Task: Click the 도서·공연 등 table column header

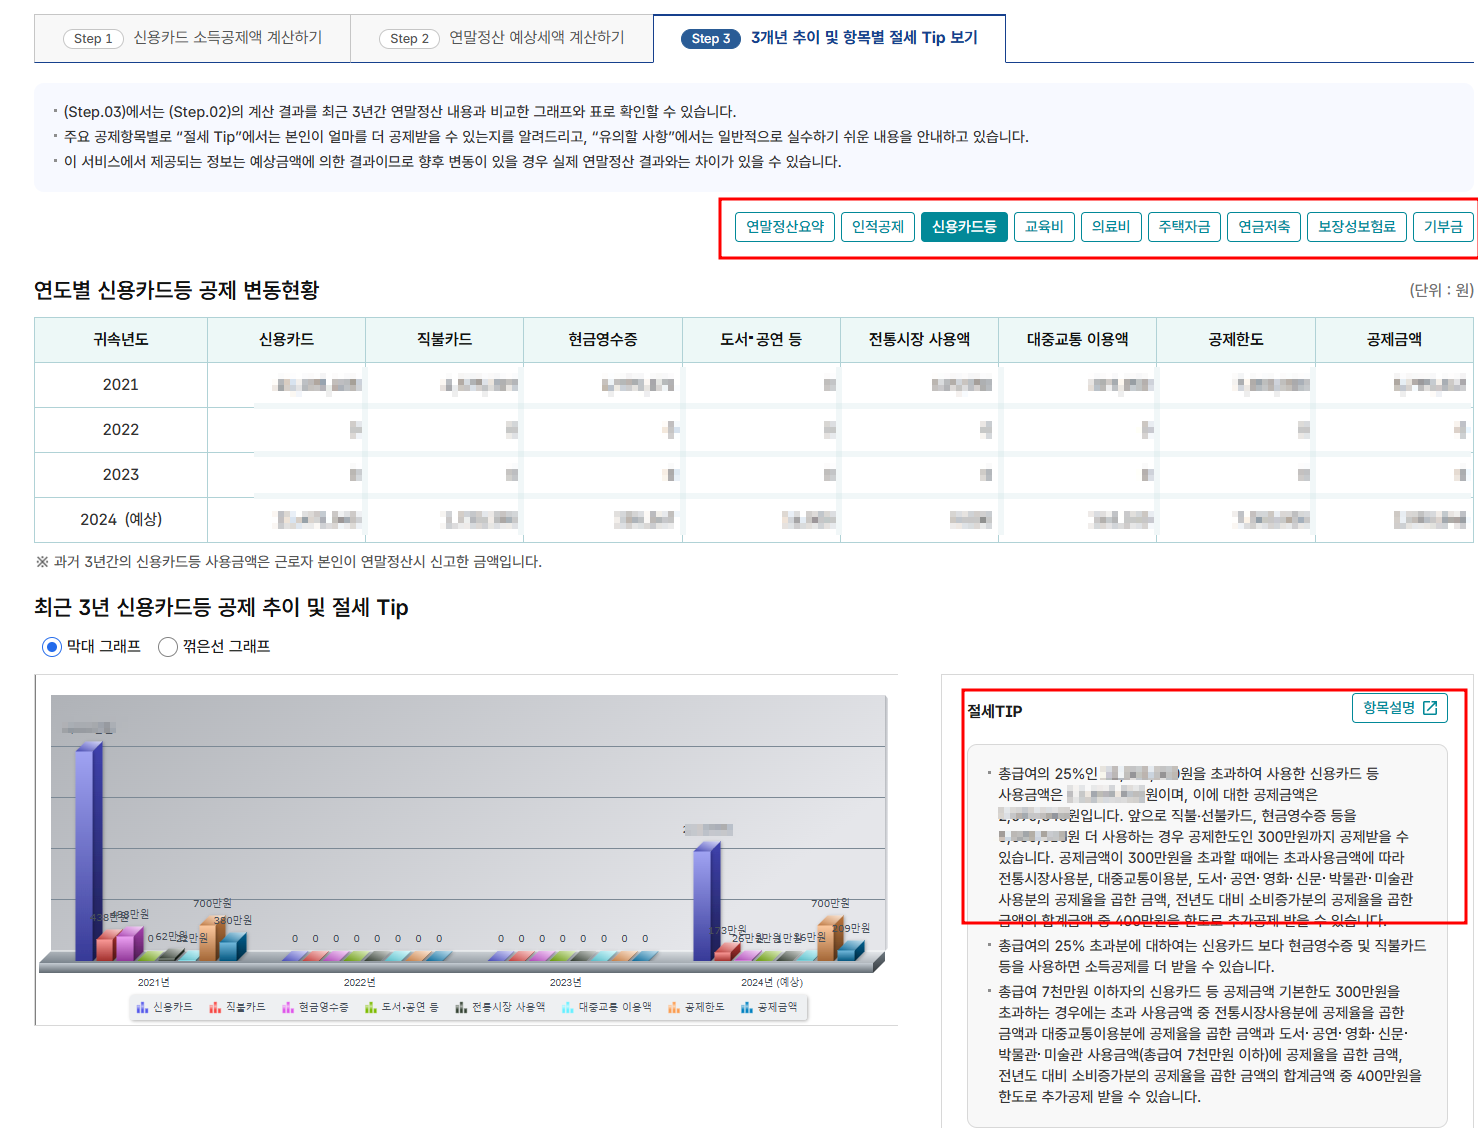Action: (x=761, y=340)
